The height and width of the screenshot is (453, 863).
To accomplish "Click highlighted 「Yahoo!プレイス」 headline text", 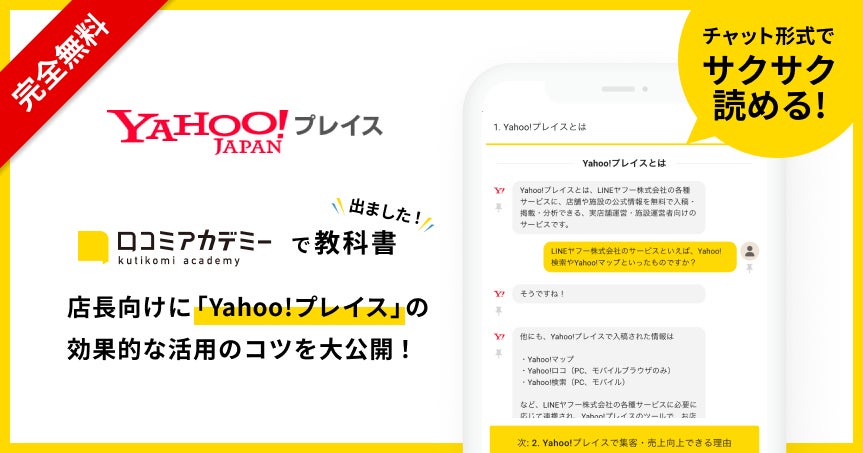I will [299, 308].
